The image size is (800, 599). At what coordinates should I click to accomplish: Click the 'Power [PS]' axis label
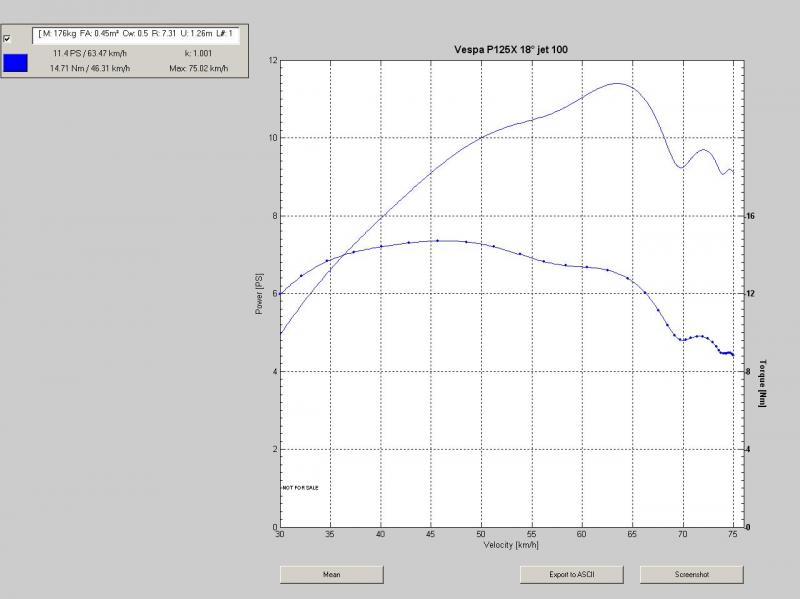tap(259, 294)
